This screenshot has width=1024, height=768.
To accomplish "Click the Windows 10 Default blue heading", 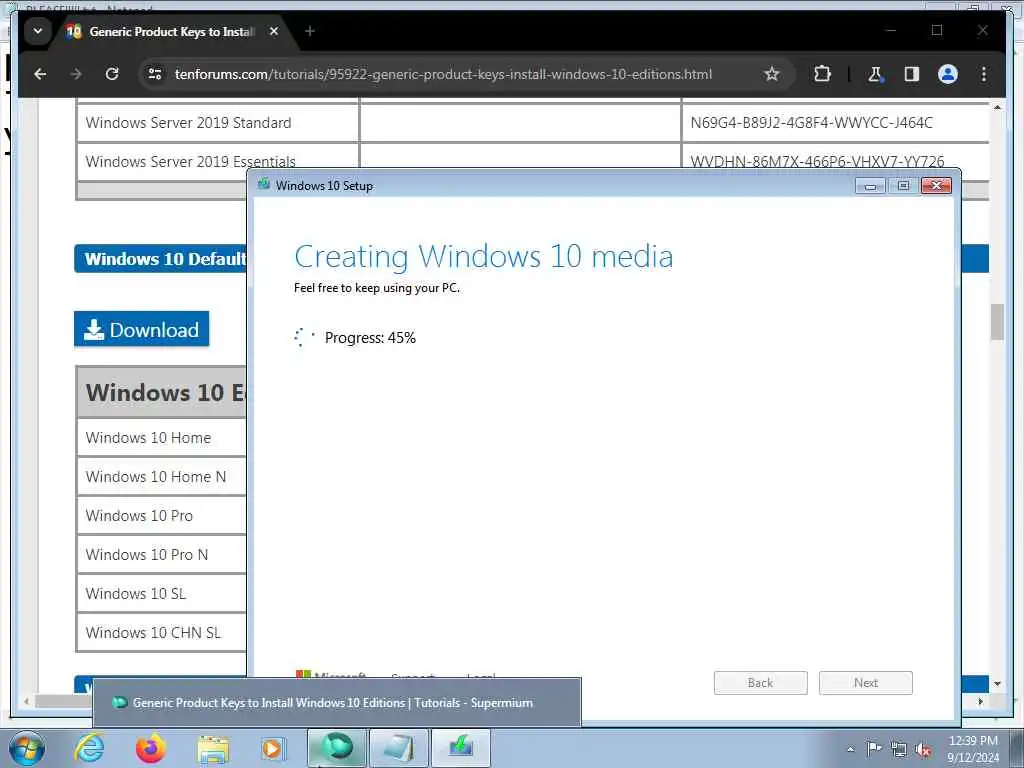I will [x=161, y=259].
